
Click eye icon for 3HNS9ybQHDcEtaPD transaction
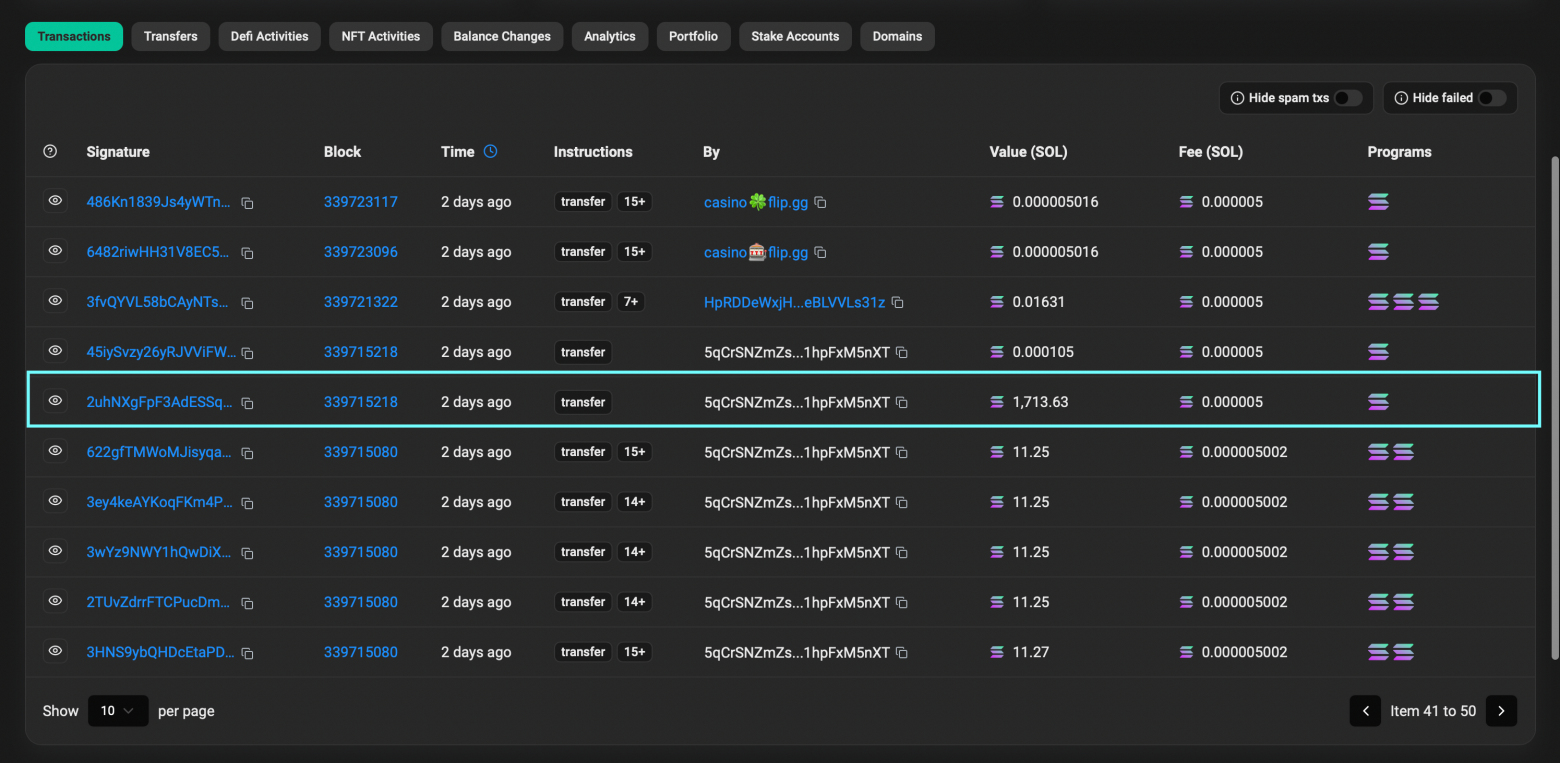coord(56,651)
